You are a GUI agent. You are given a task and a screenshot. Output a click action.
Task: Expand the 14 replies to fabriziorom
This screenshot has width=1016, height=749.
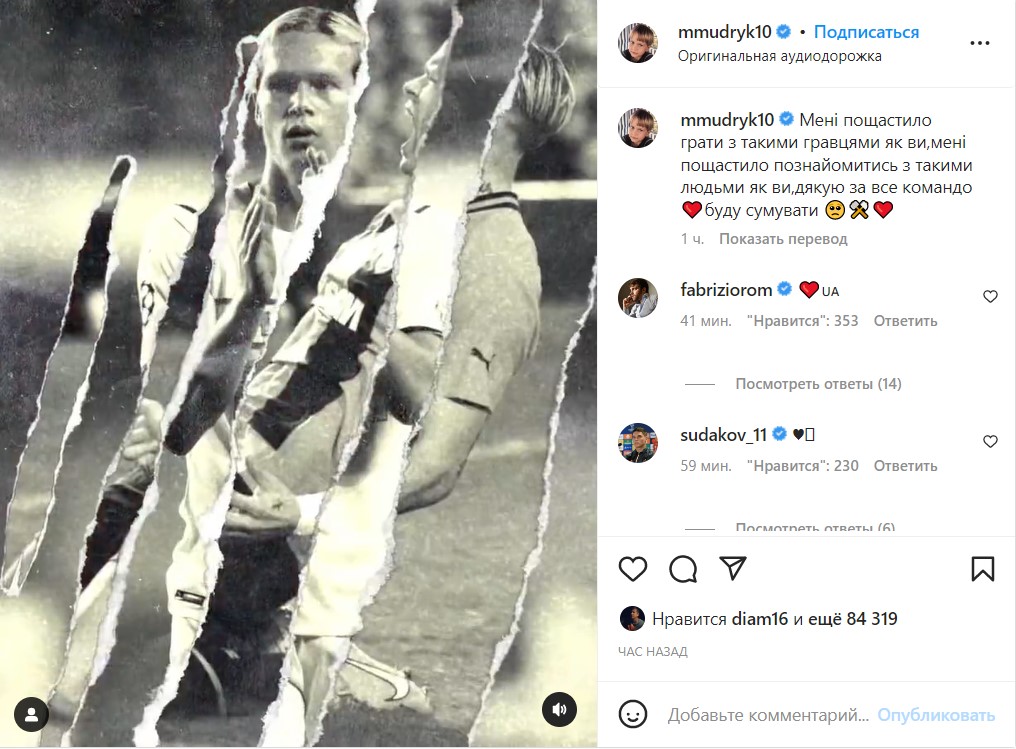tap(818, 384)
